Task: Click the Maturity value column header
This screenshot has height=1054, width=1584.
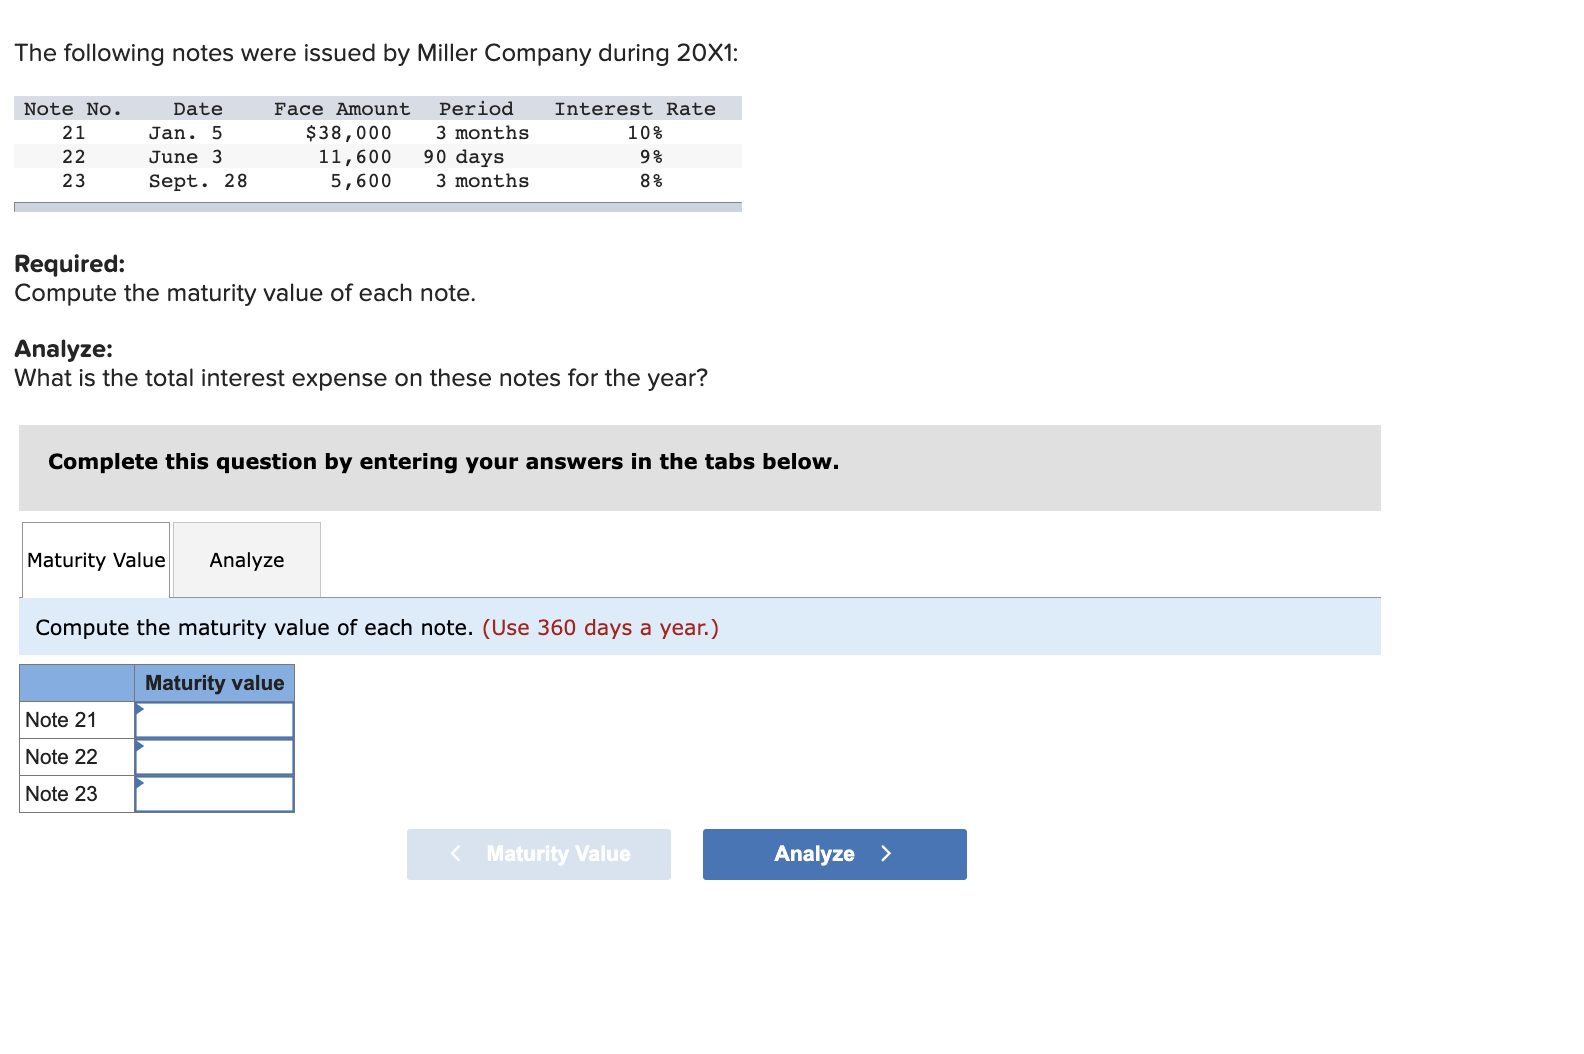Action: pyautogui.click(x=214, y=683)
